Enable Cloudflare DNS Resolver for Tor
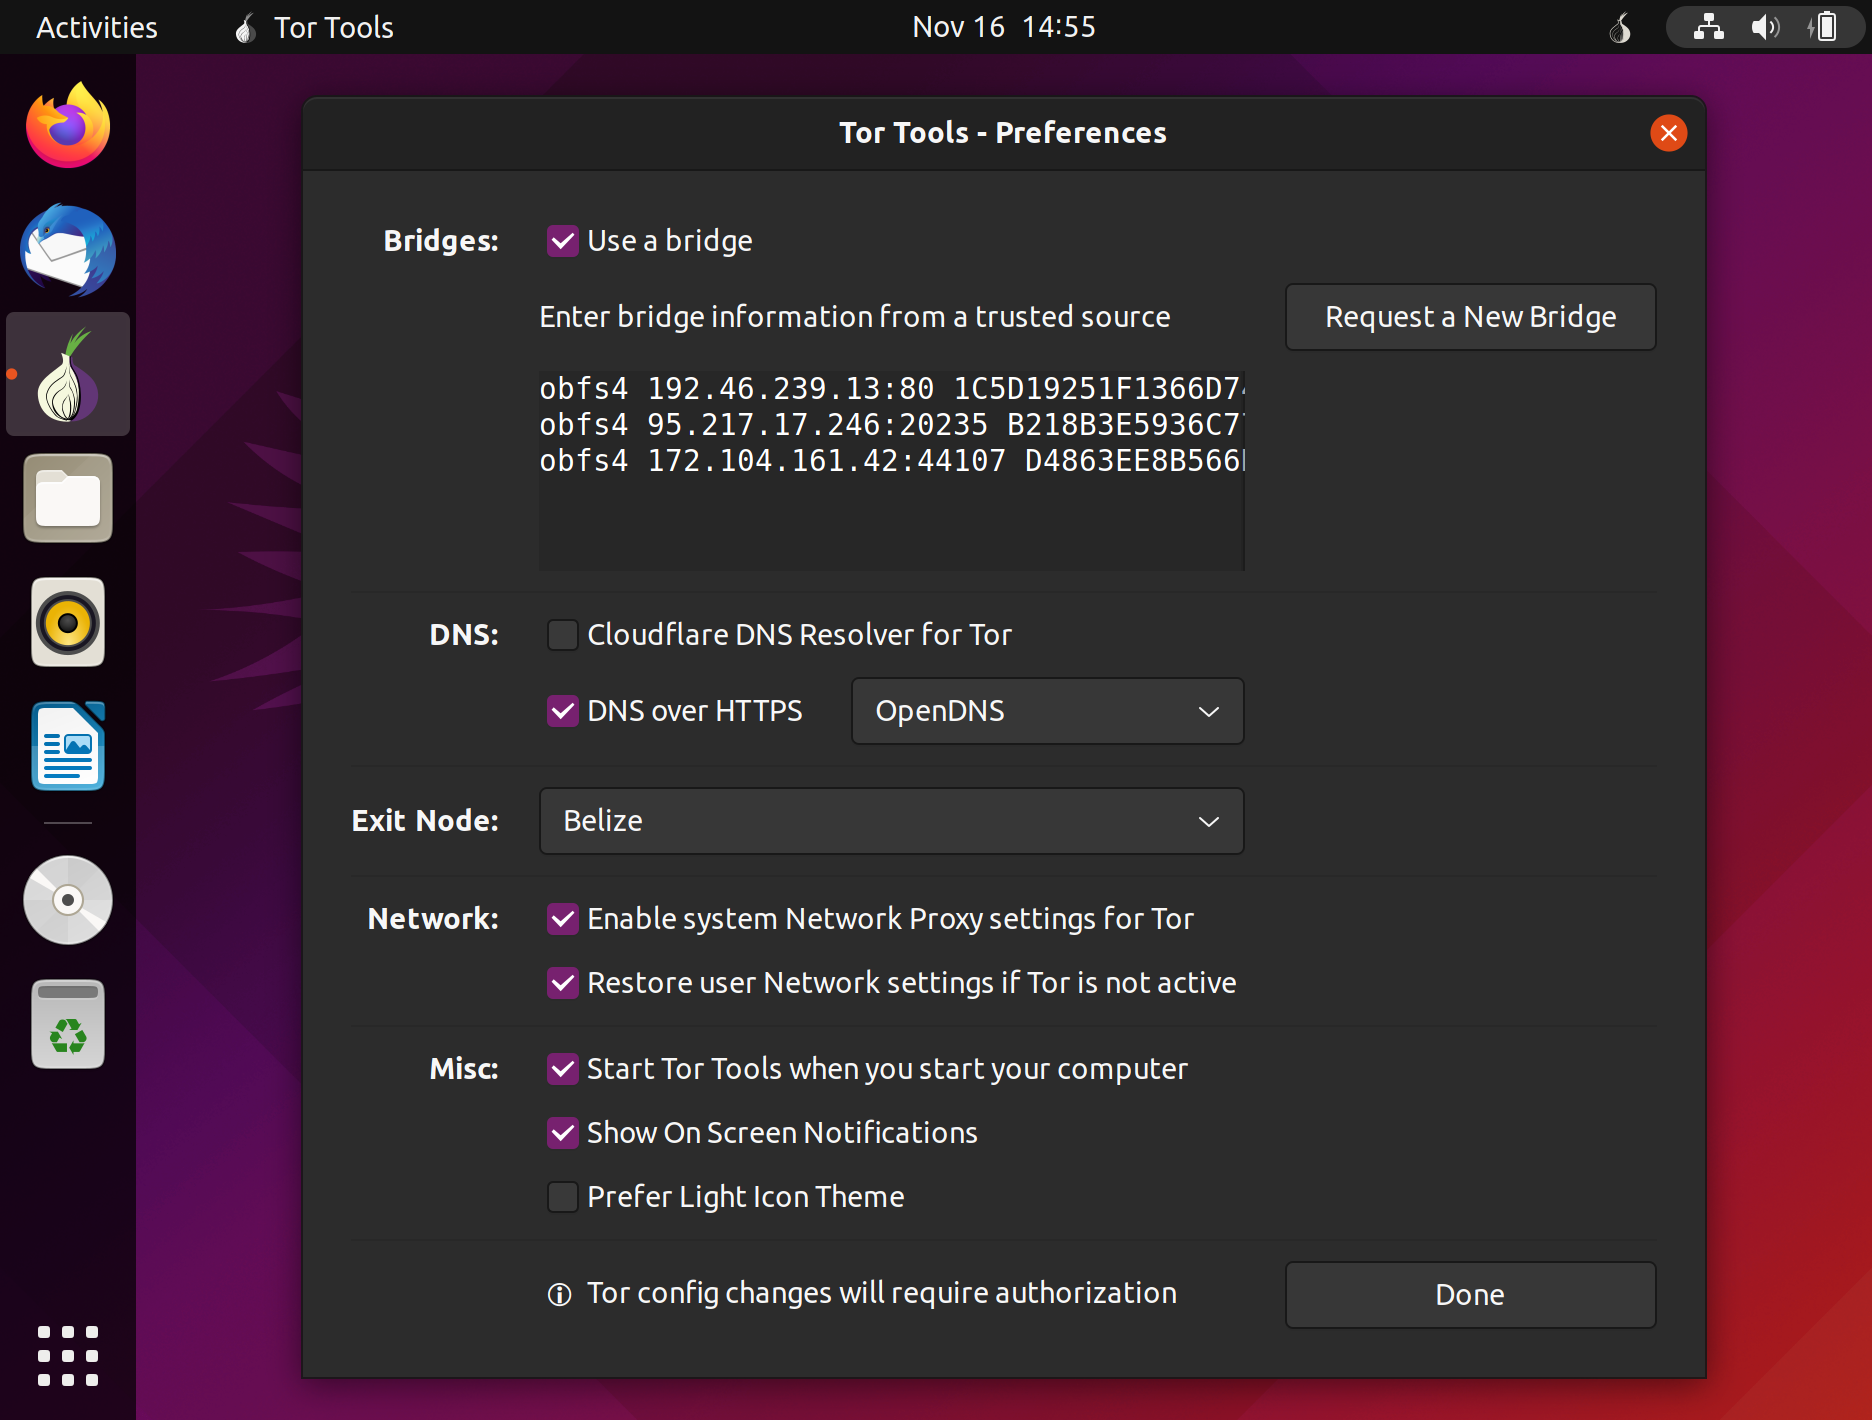 tap(563, 635)
